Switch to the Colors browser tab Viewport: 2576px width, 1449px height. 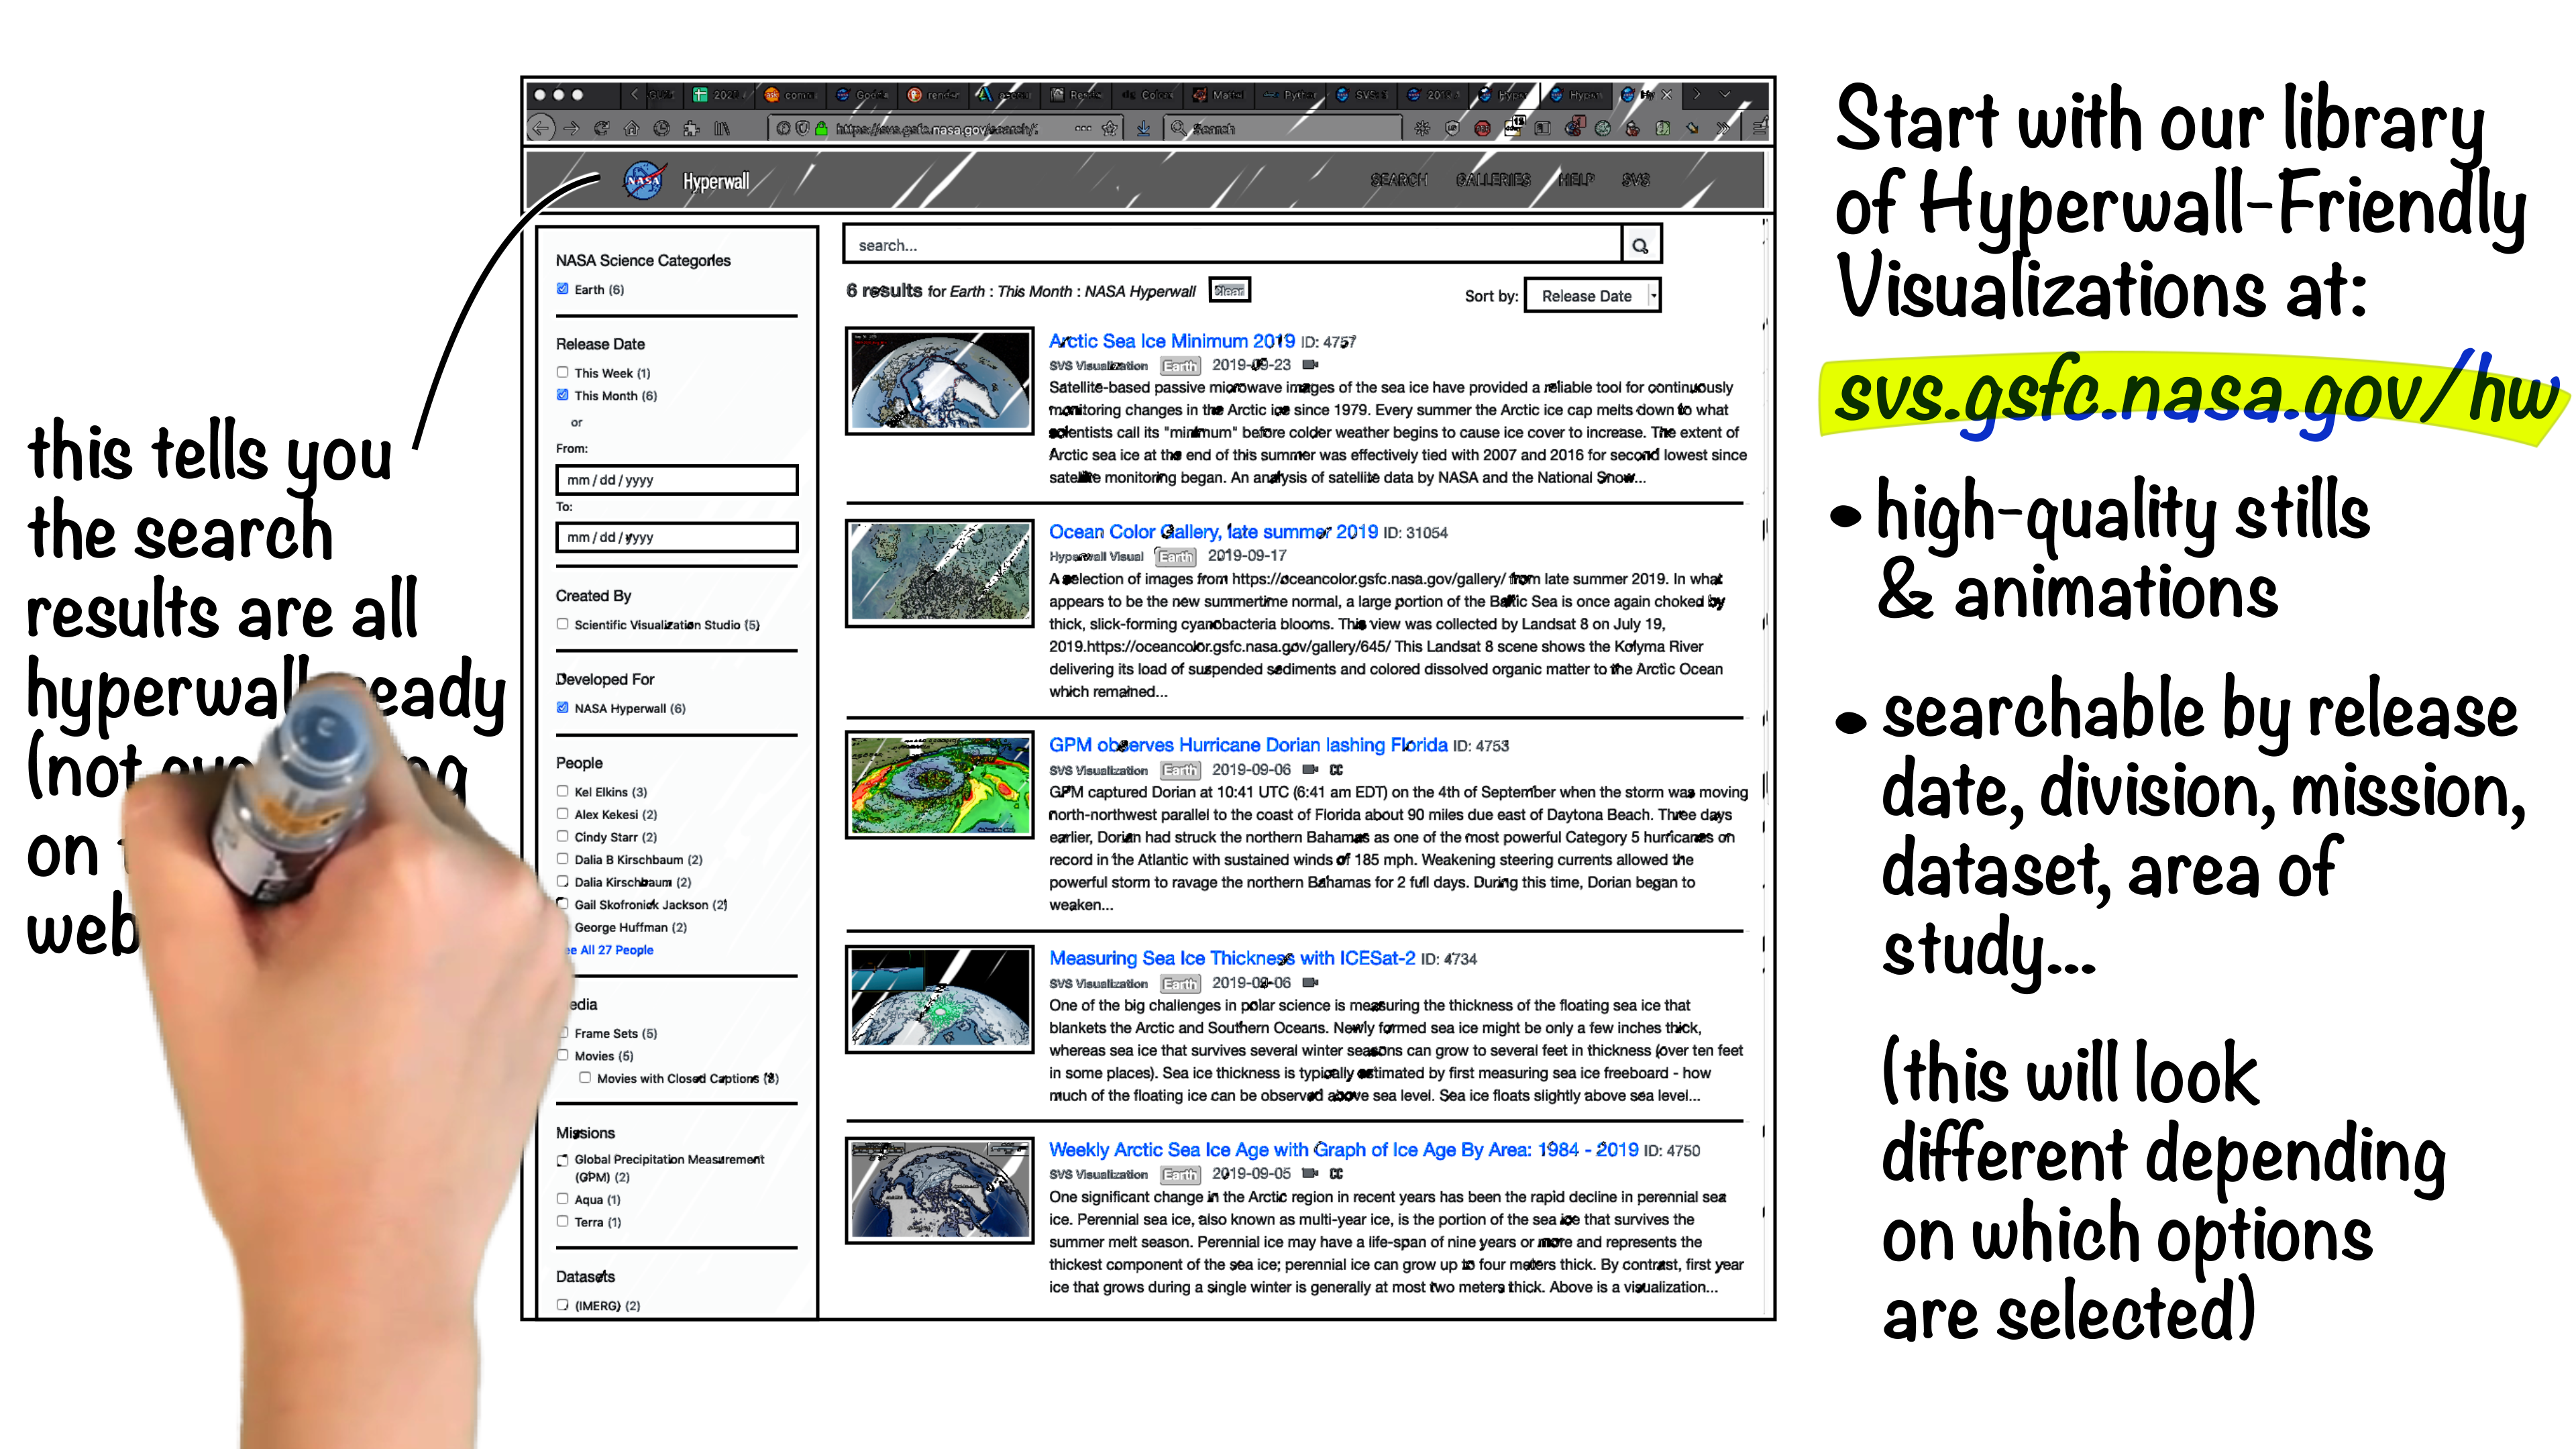click(x=1147, y=95)
